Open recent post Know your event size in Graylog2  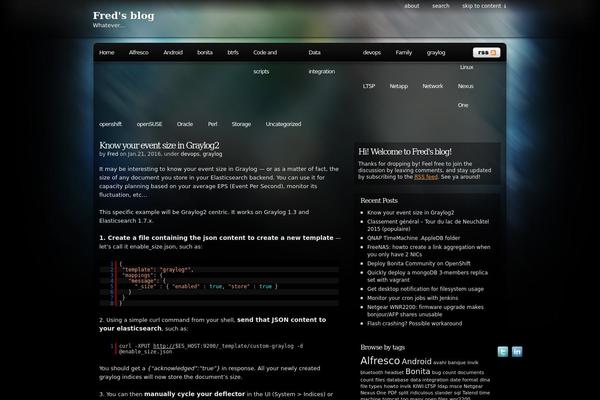pyautogui.click(x=411, y=212)
